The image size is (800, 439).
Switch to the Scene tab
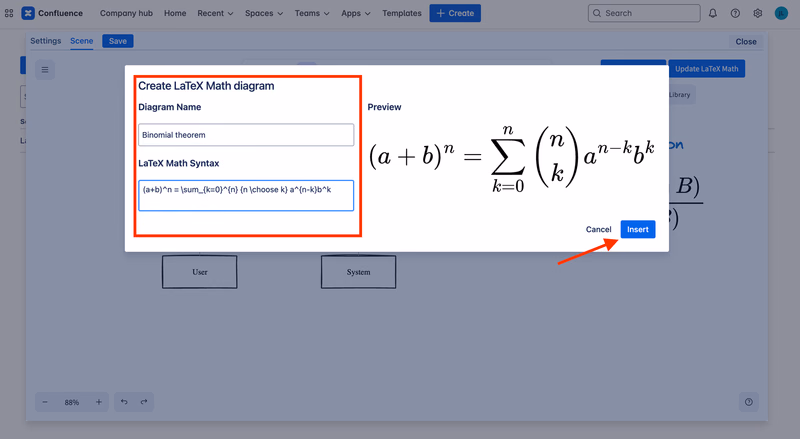coord(82,41)
